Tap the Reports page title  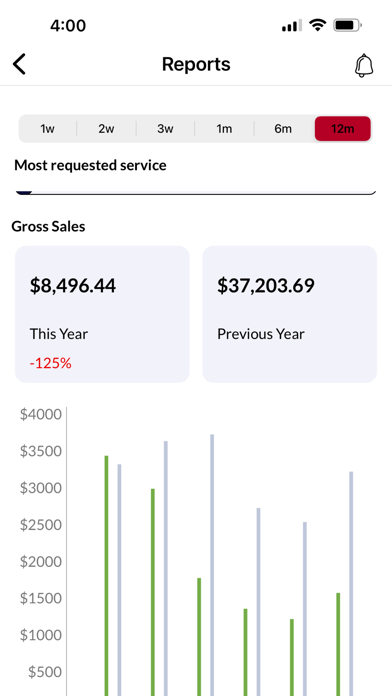[x=196, y=64]
